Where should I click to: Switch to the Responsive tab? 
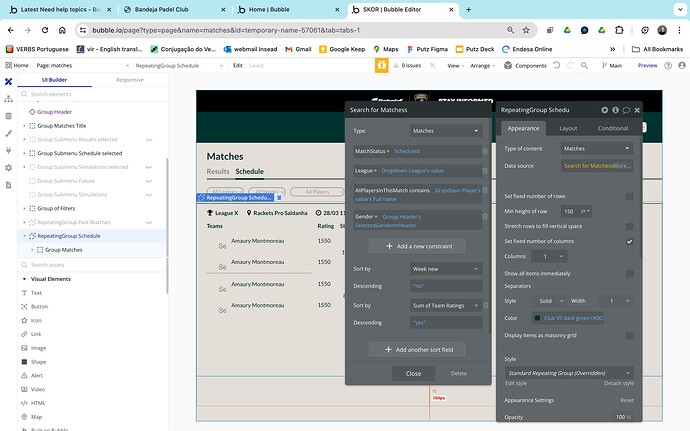[x=130, y=80]
